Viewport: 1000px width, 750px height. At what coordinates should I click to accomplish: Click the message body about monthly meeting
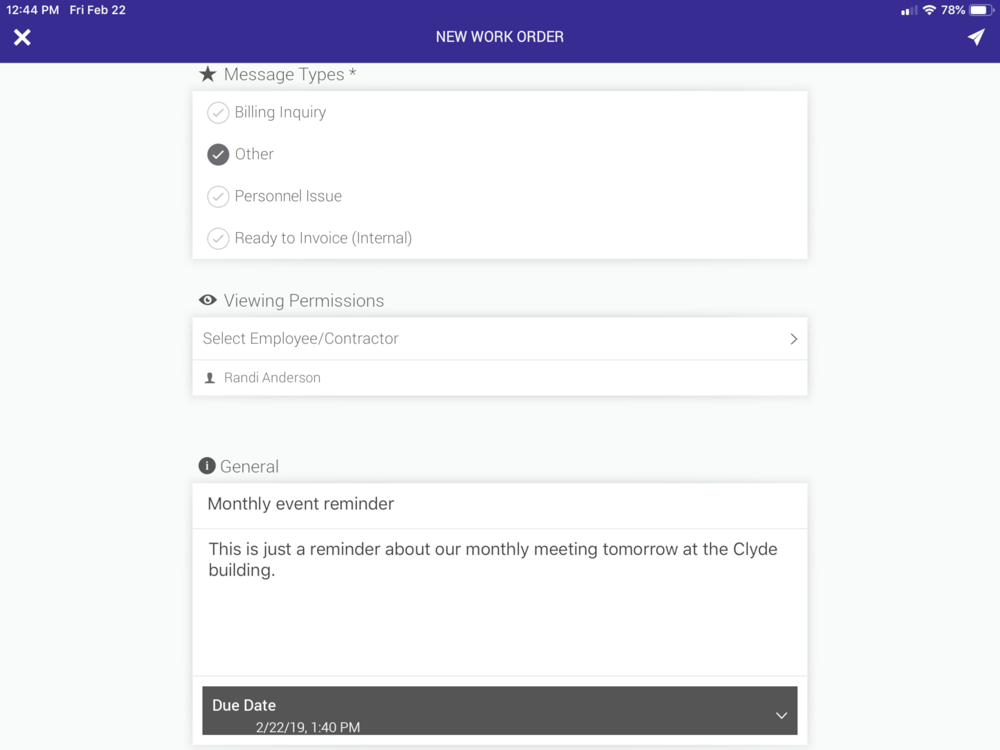pyautogui.click(x=500, y=602)
